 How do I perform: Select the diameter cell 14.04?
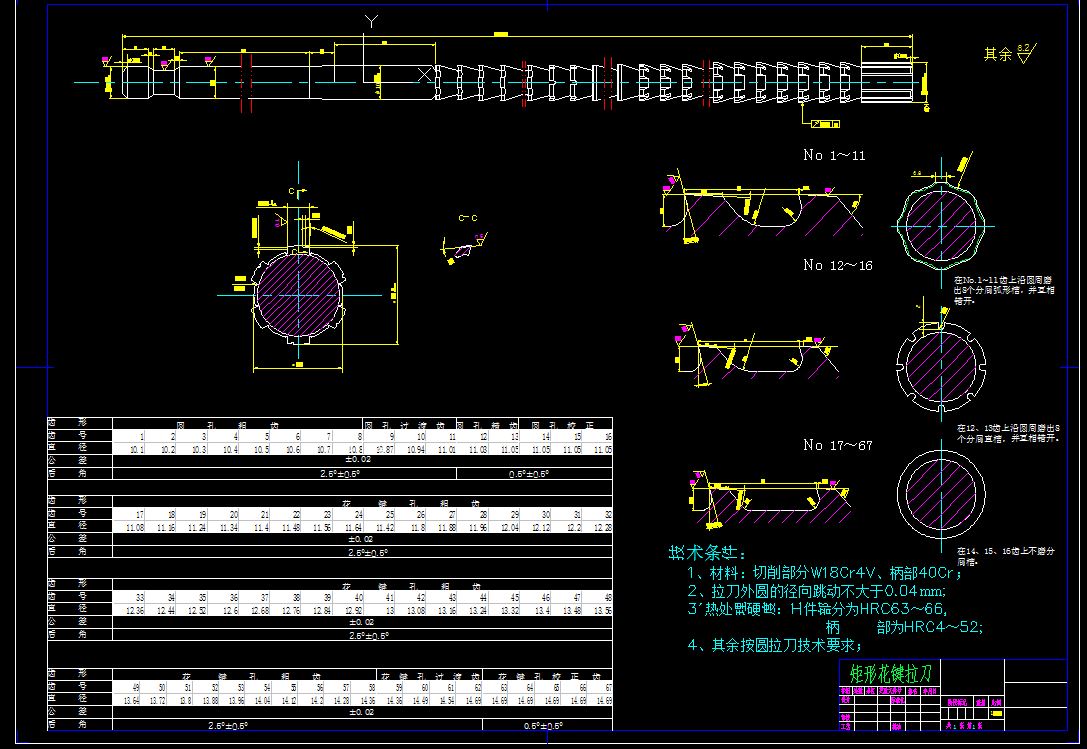[x=262, y=701]
